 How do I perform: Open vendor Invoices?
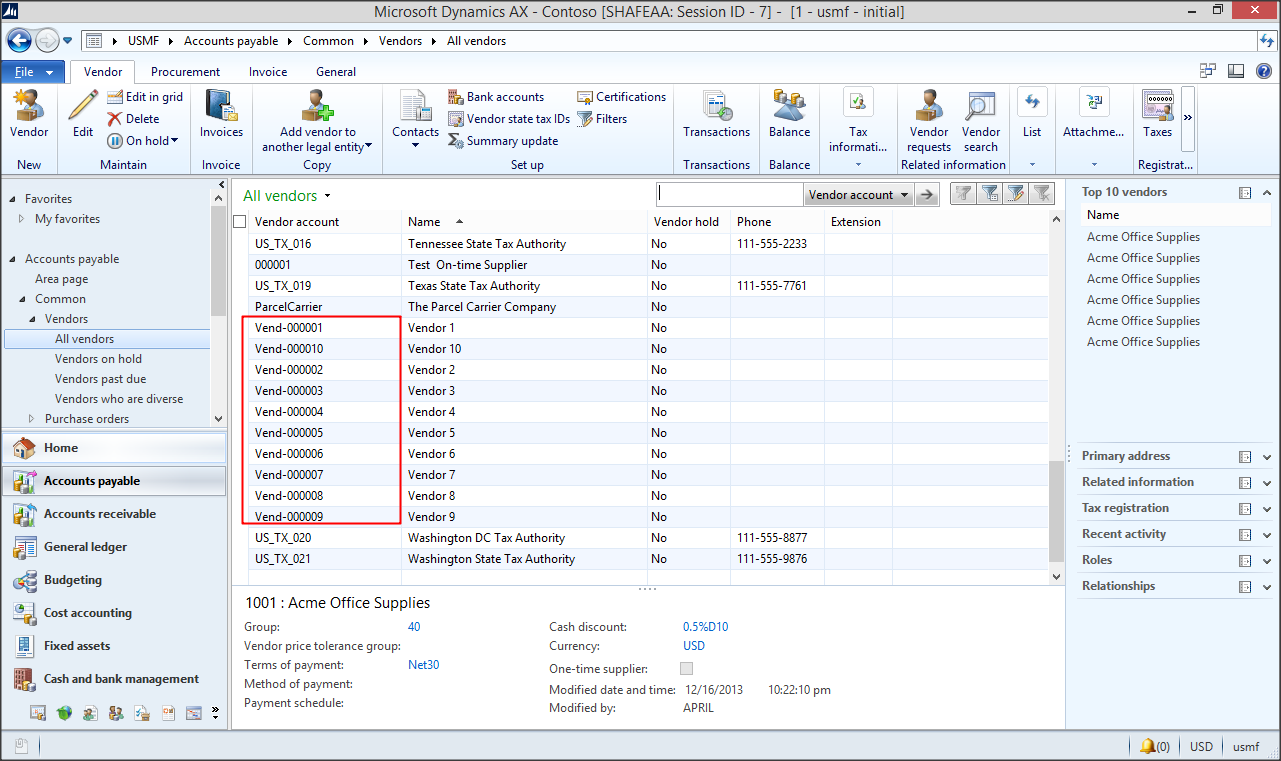221,114
